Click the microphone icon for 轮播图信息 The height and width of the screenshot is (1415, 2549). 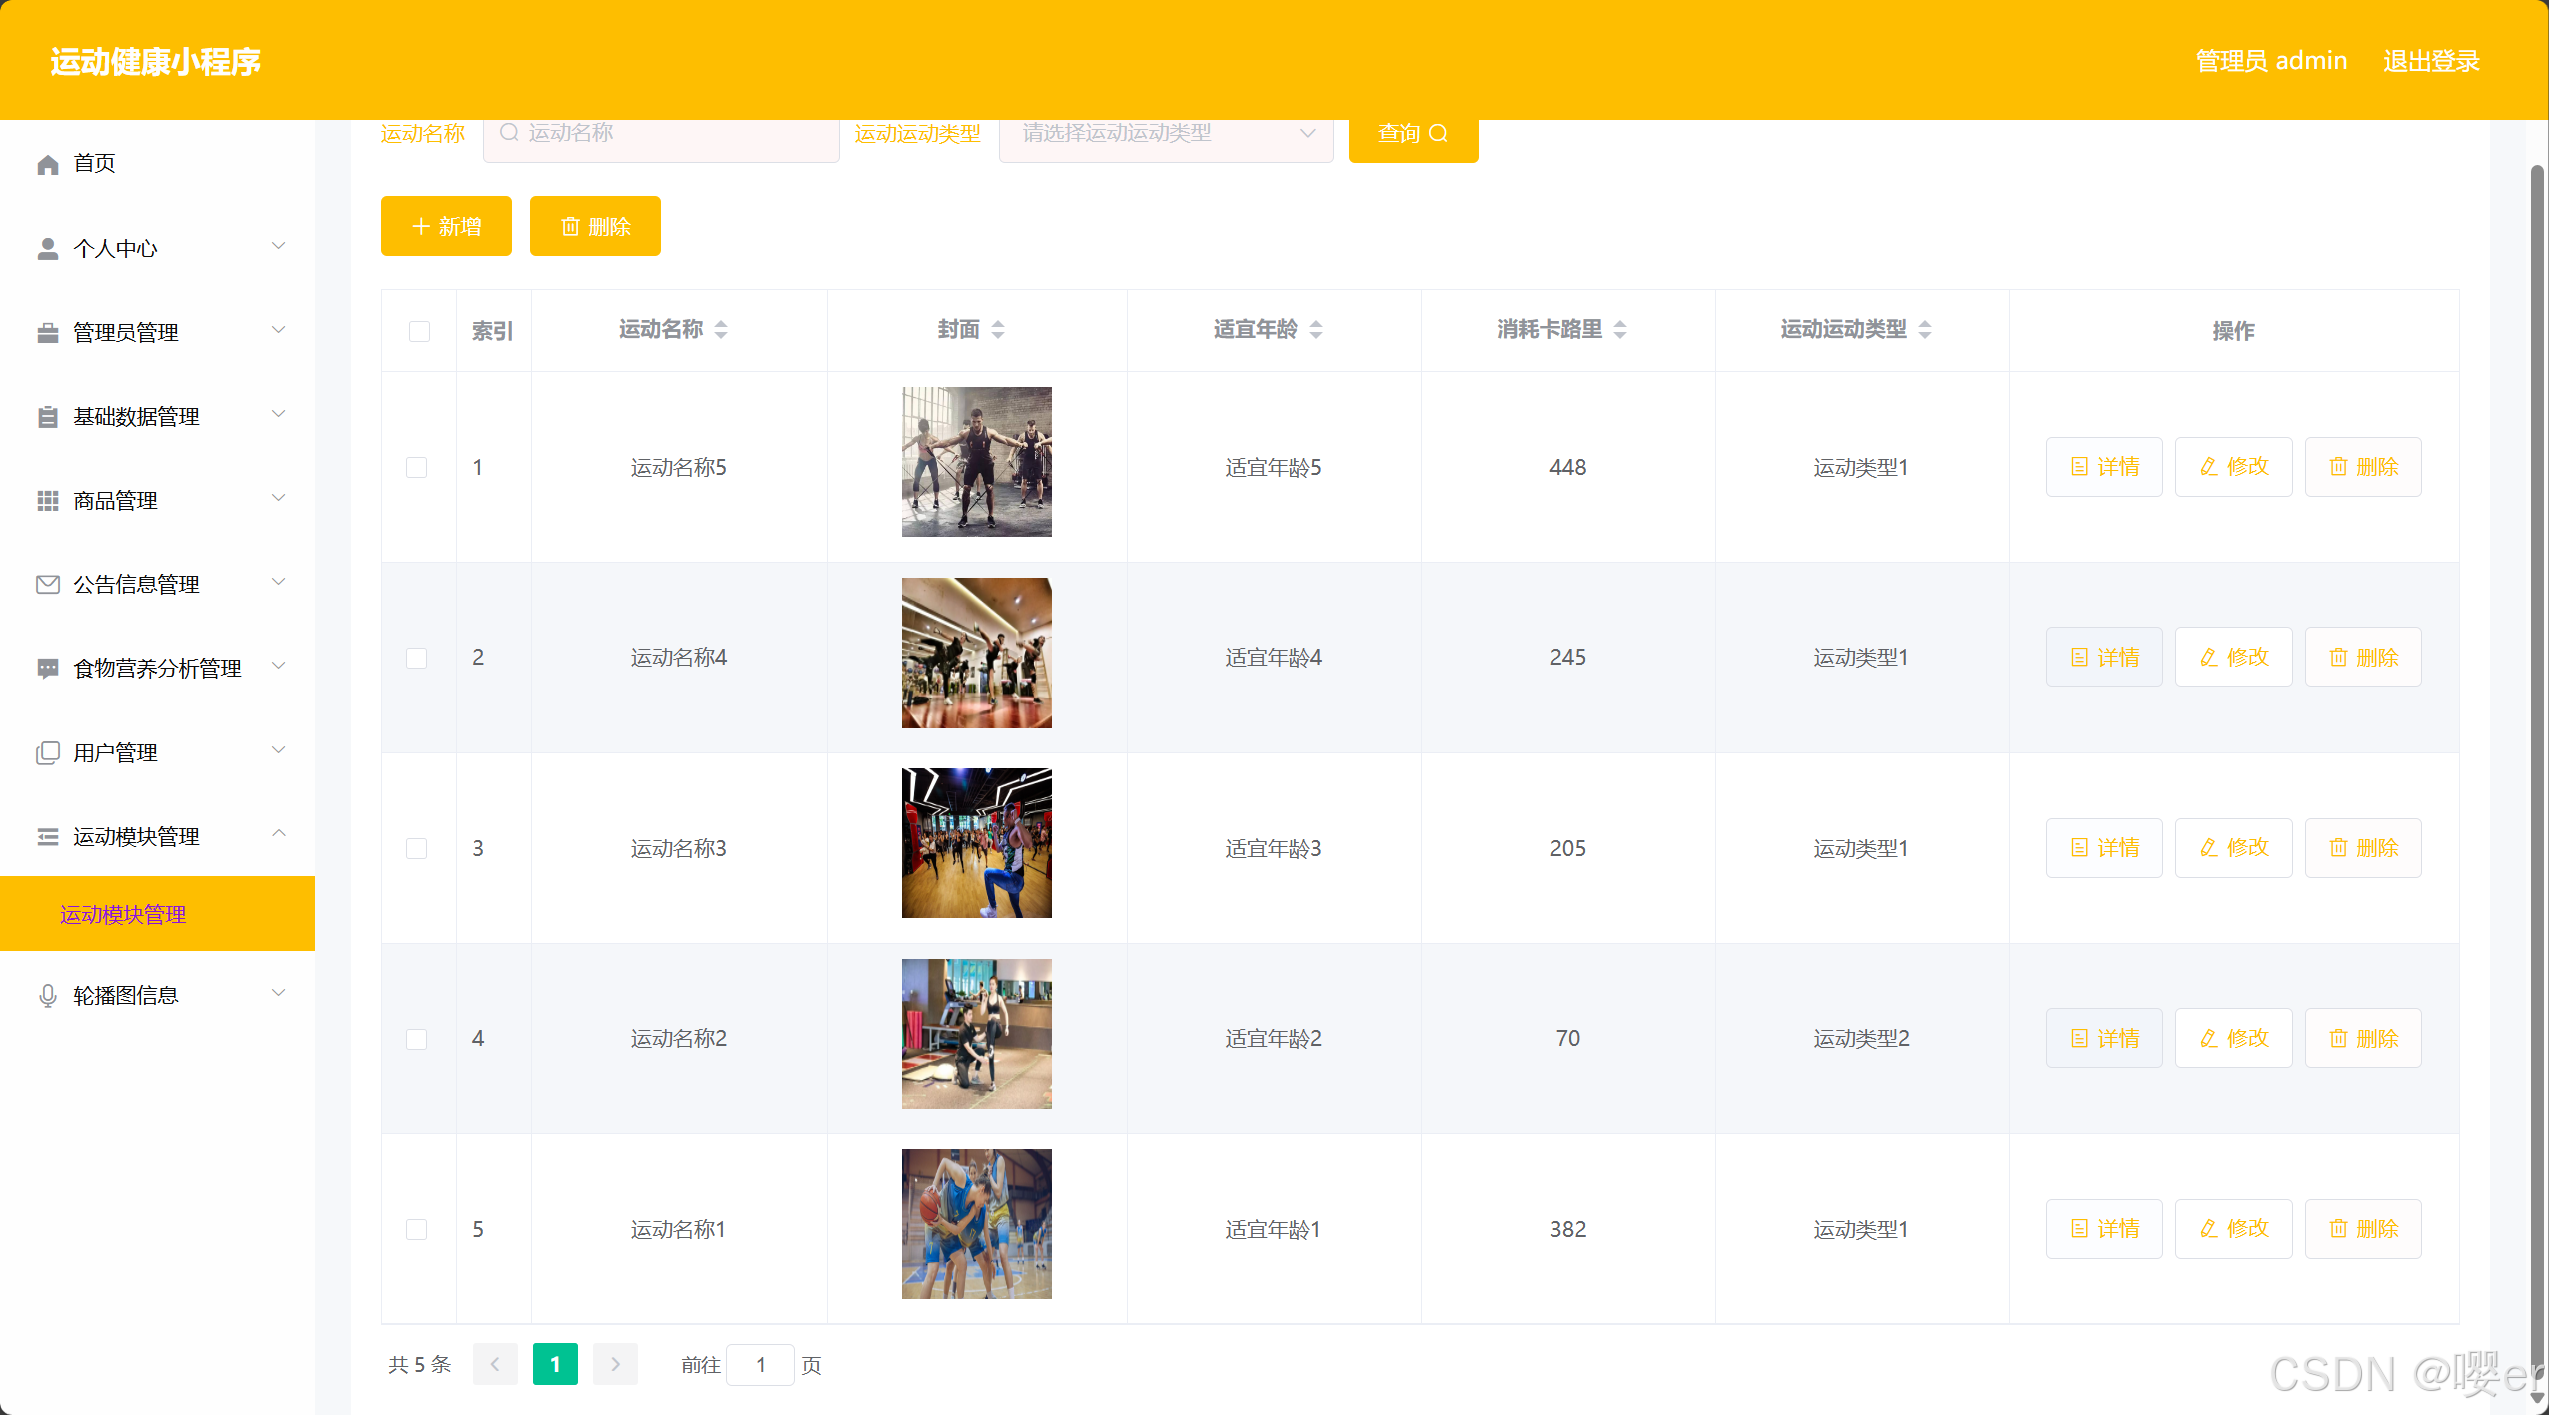coord(47,995)
